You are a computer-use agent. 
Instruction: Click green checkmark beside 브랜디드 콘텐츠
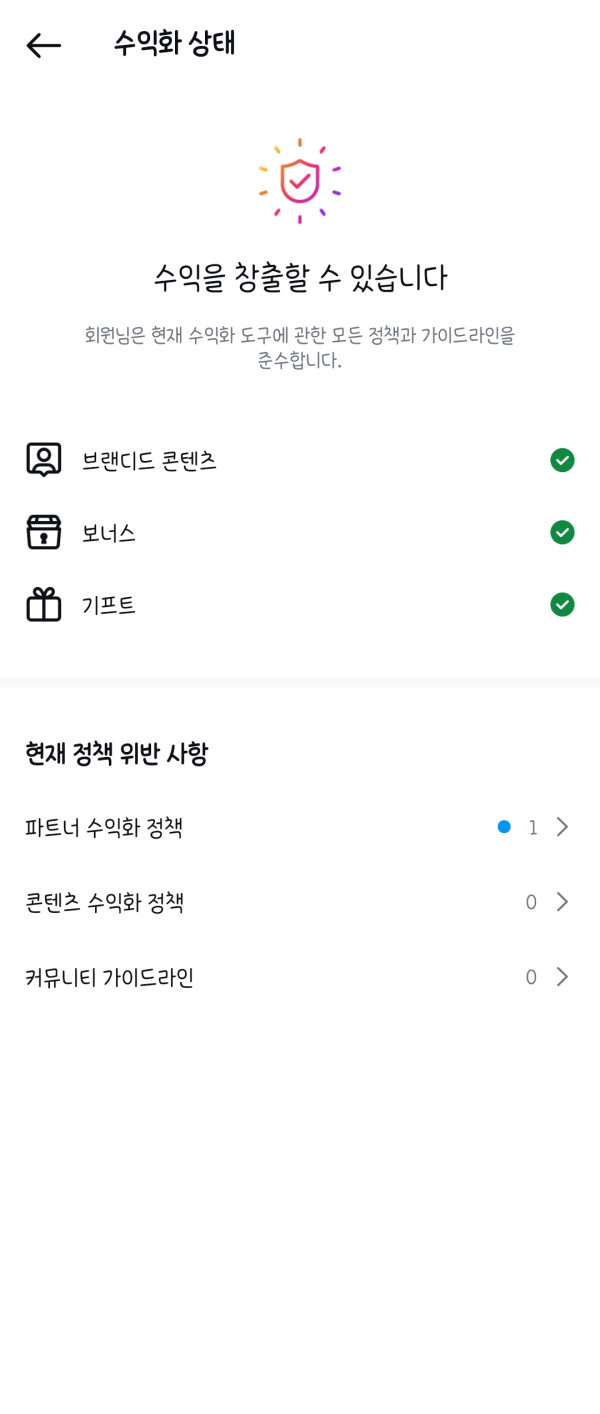coord(562,460)
